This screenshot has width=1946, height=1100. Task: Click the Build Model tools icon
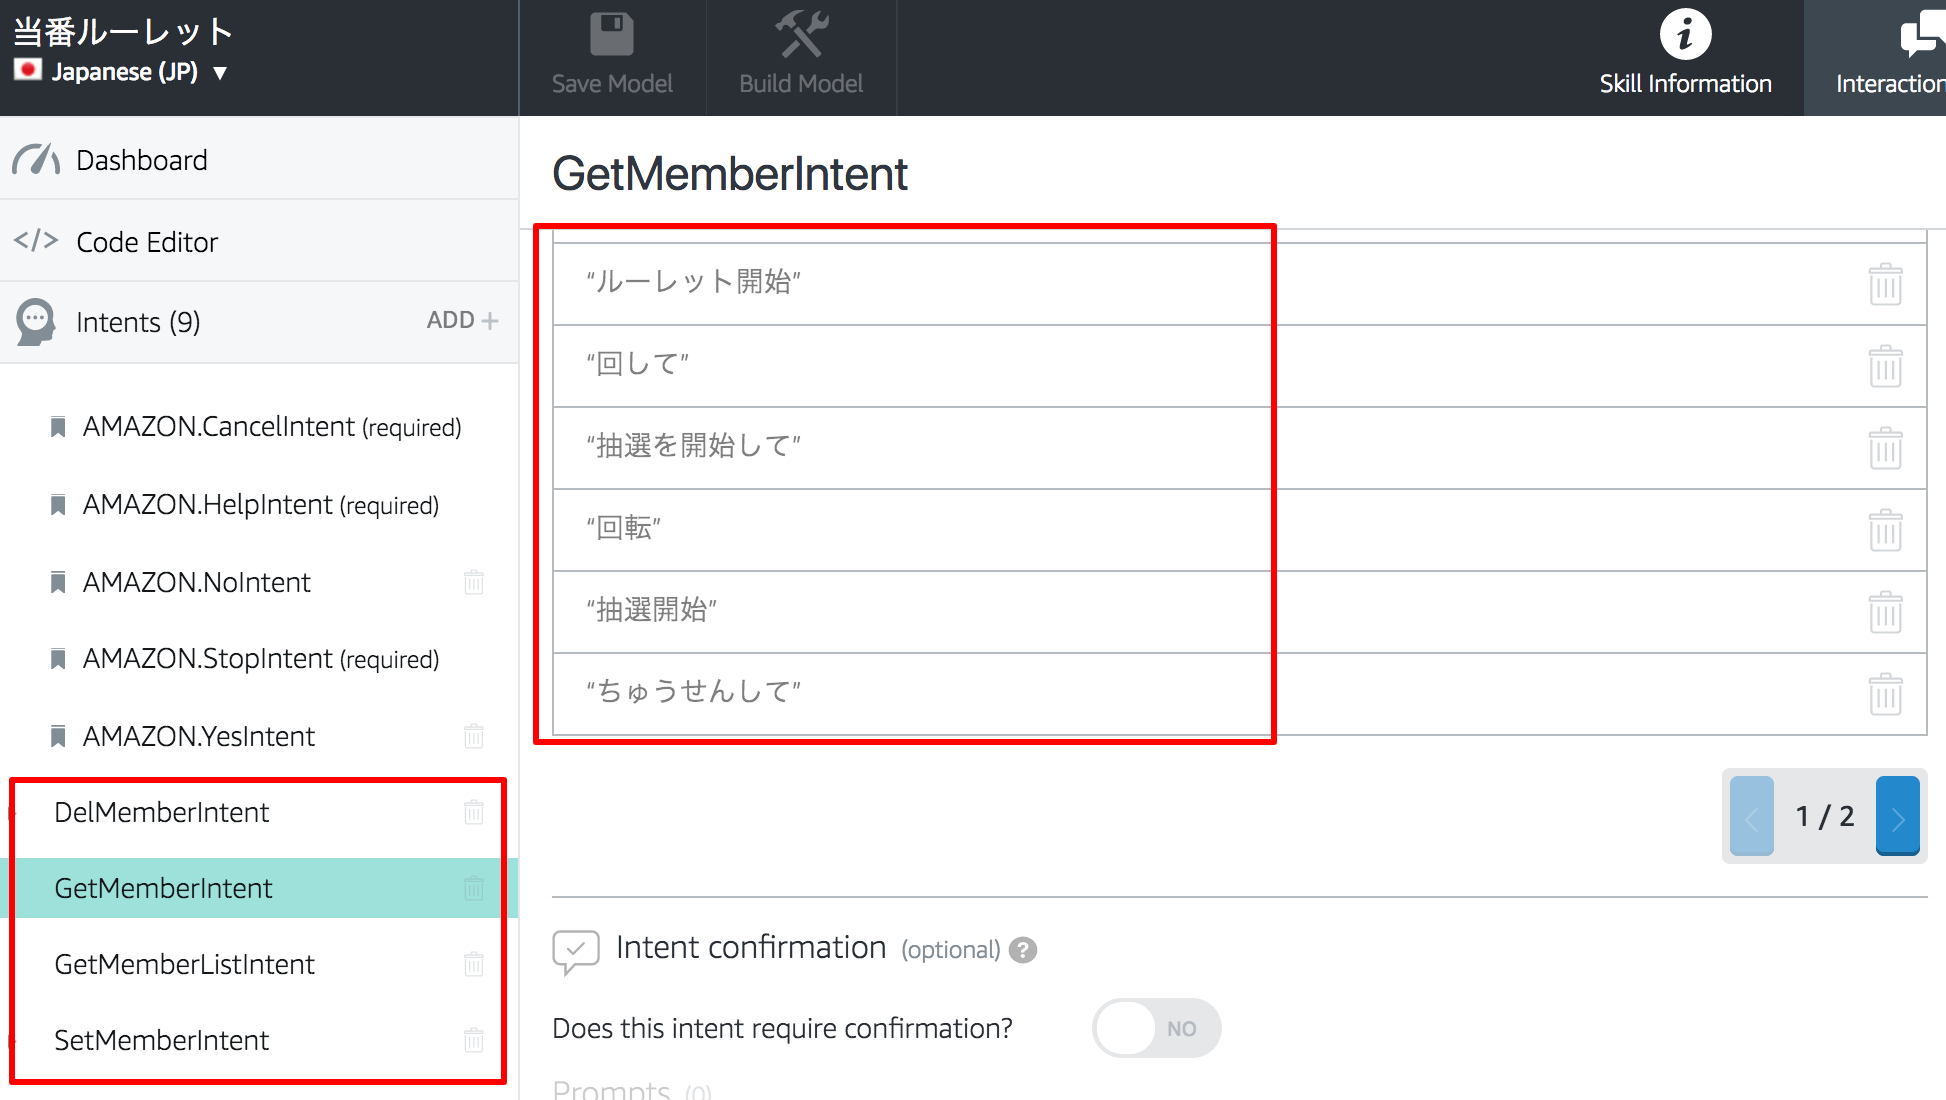point(801,36)
